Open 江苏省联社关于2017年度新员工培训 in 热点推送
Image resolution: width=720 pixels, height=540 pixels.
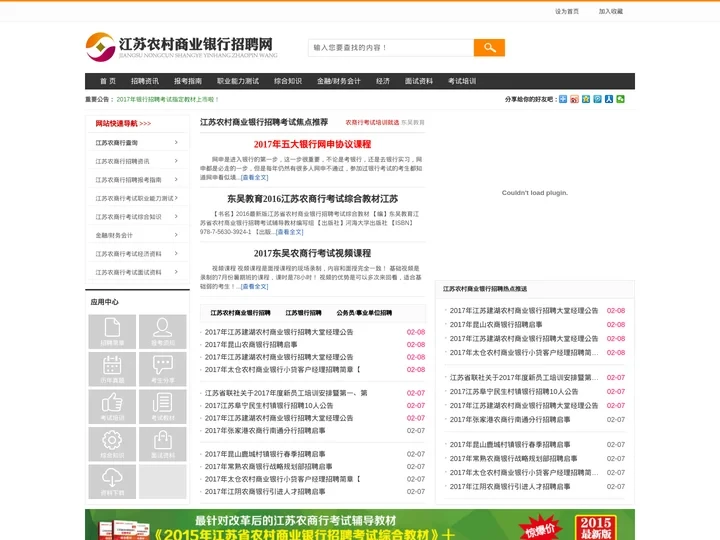pyautogui.click(x=524, y=377)
